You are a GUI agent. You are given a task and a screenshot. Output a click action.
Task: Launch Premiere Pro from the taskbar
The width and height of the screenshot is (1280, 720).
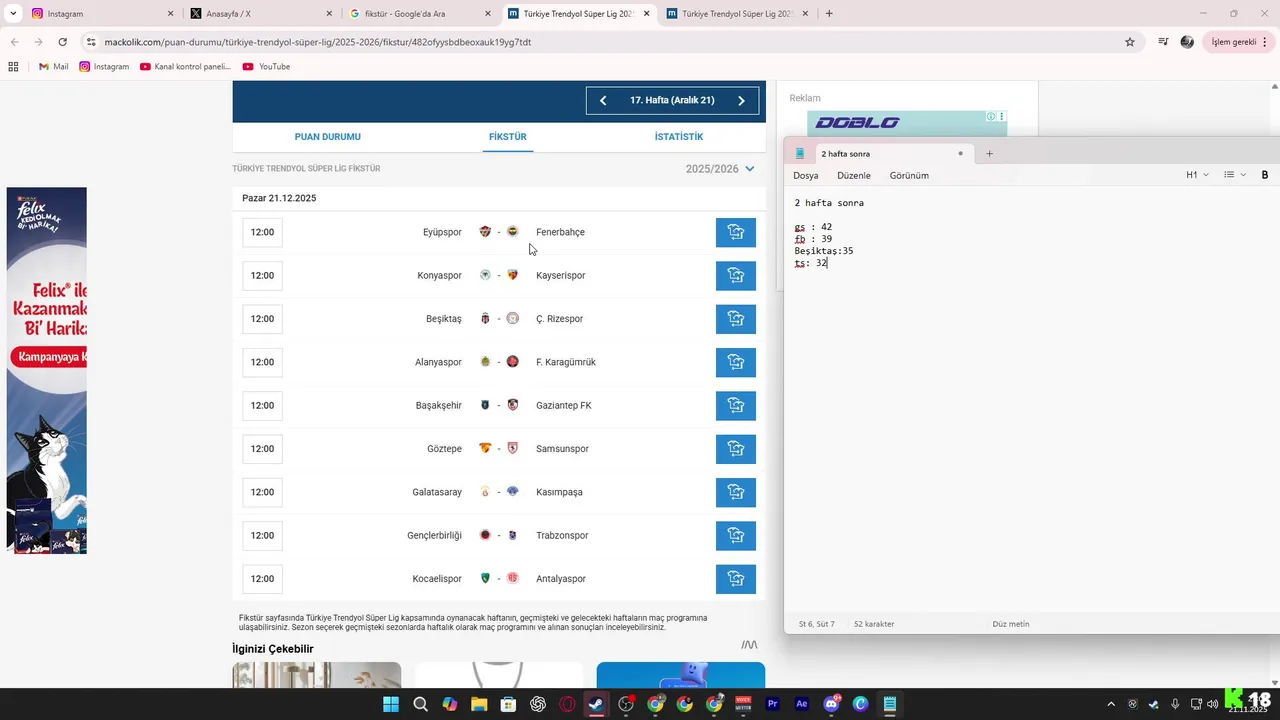(773, 704)
